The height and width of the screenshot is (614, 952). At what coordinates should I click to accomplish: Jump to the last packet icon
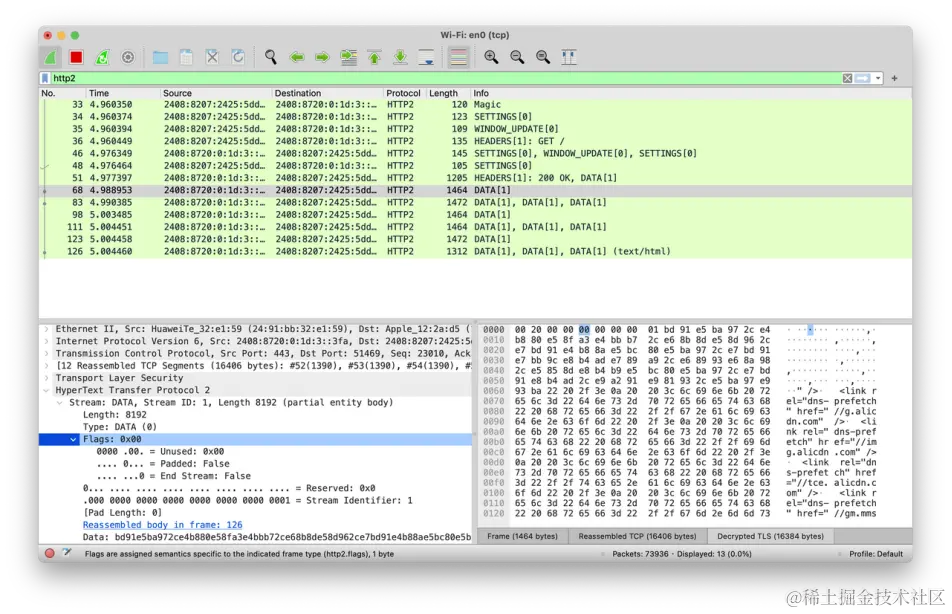(400, 57)
